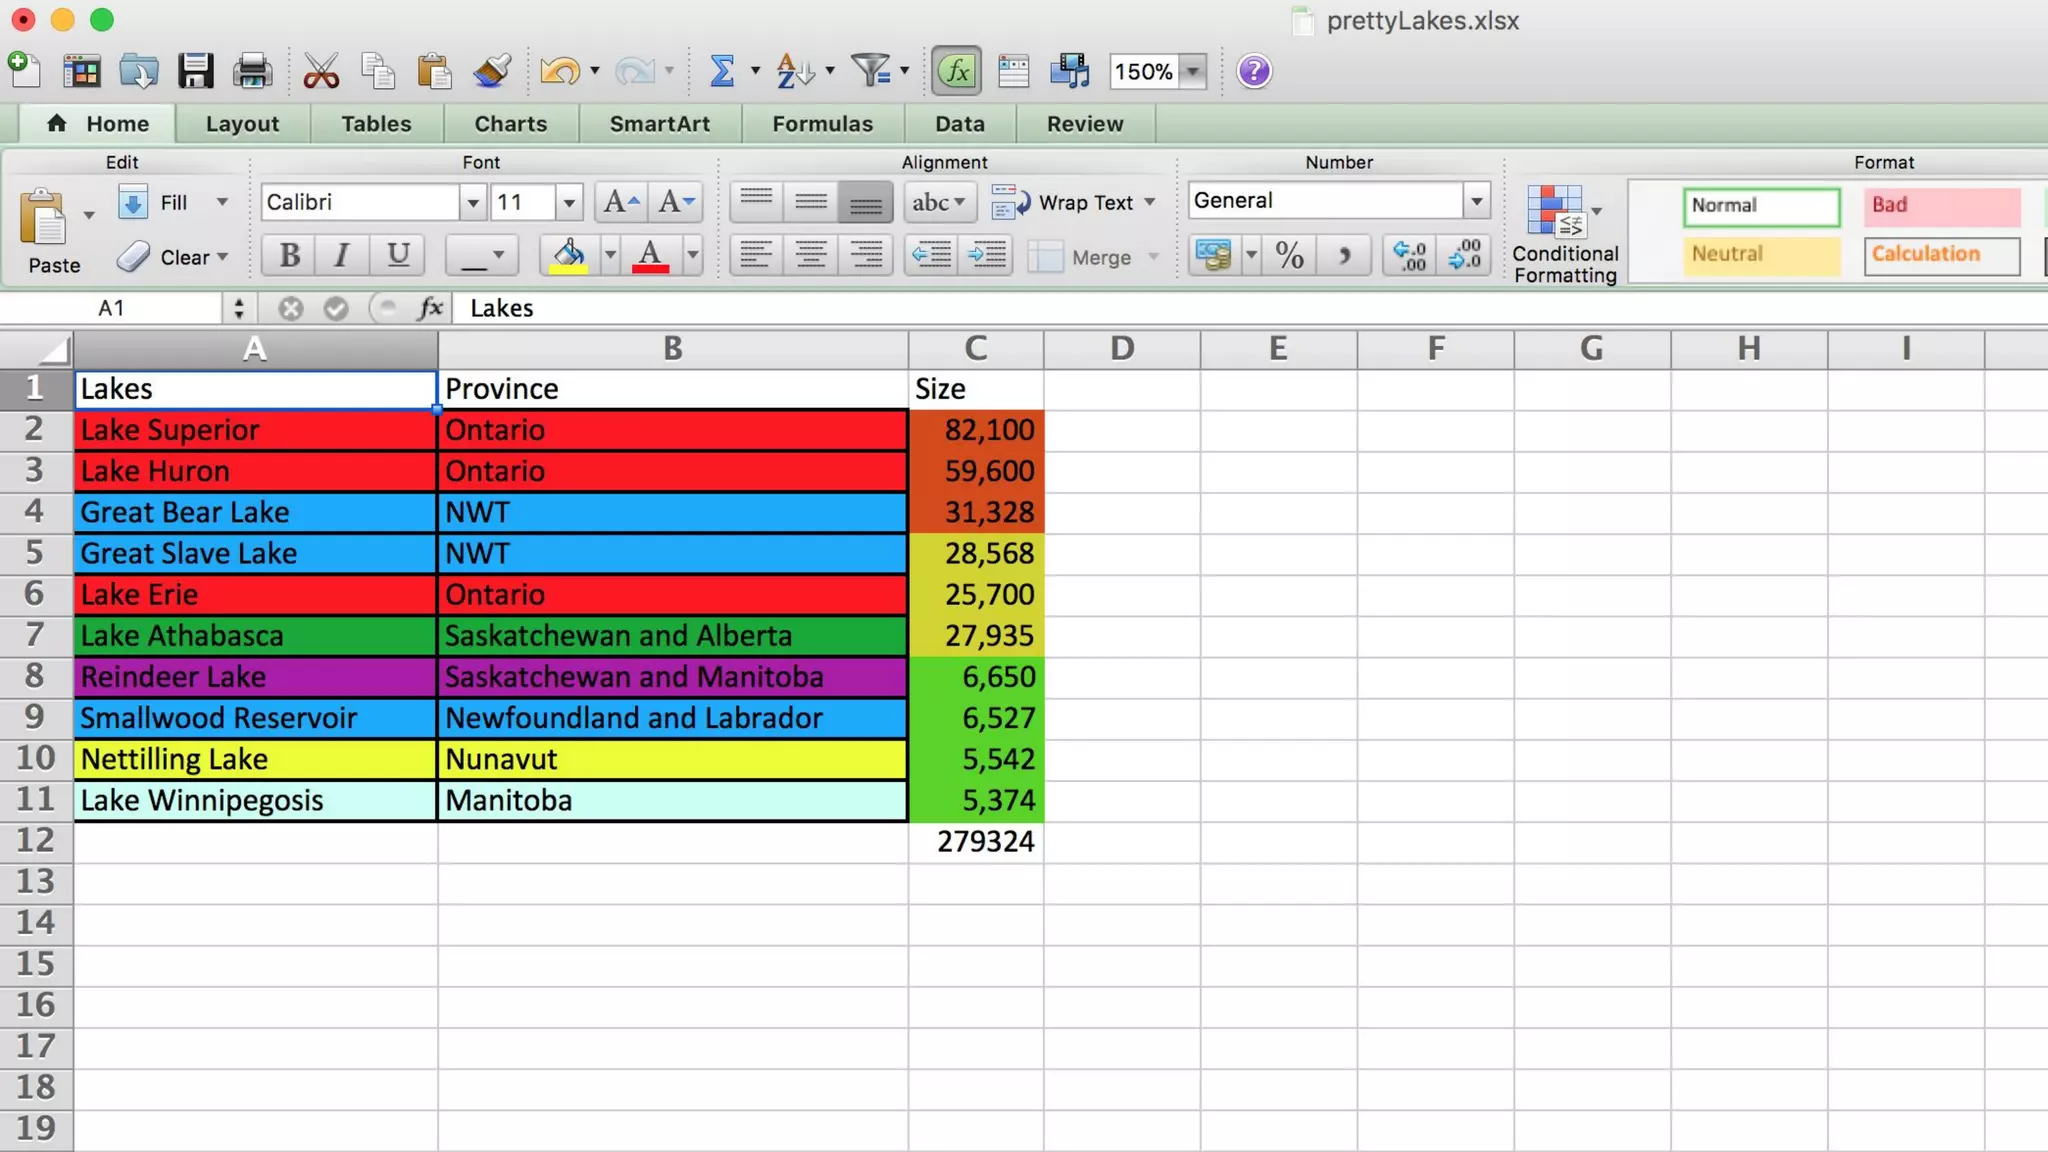Viewport: 2048px width, 1152px height.
Task: Toggle Italic formatting button
Action: 341,256
